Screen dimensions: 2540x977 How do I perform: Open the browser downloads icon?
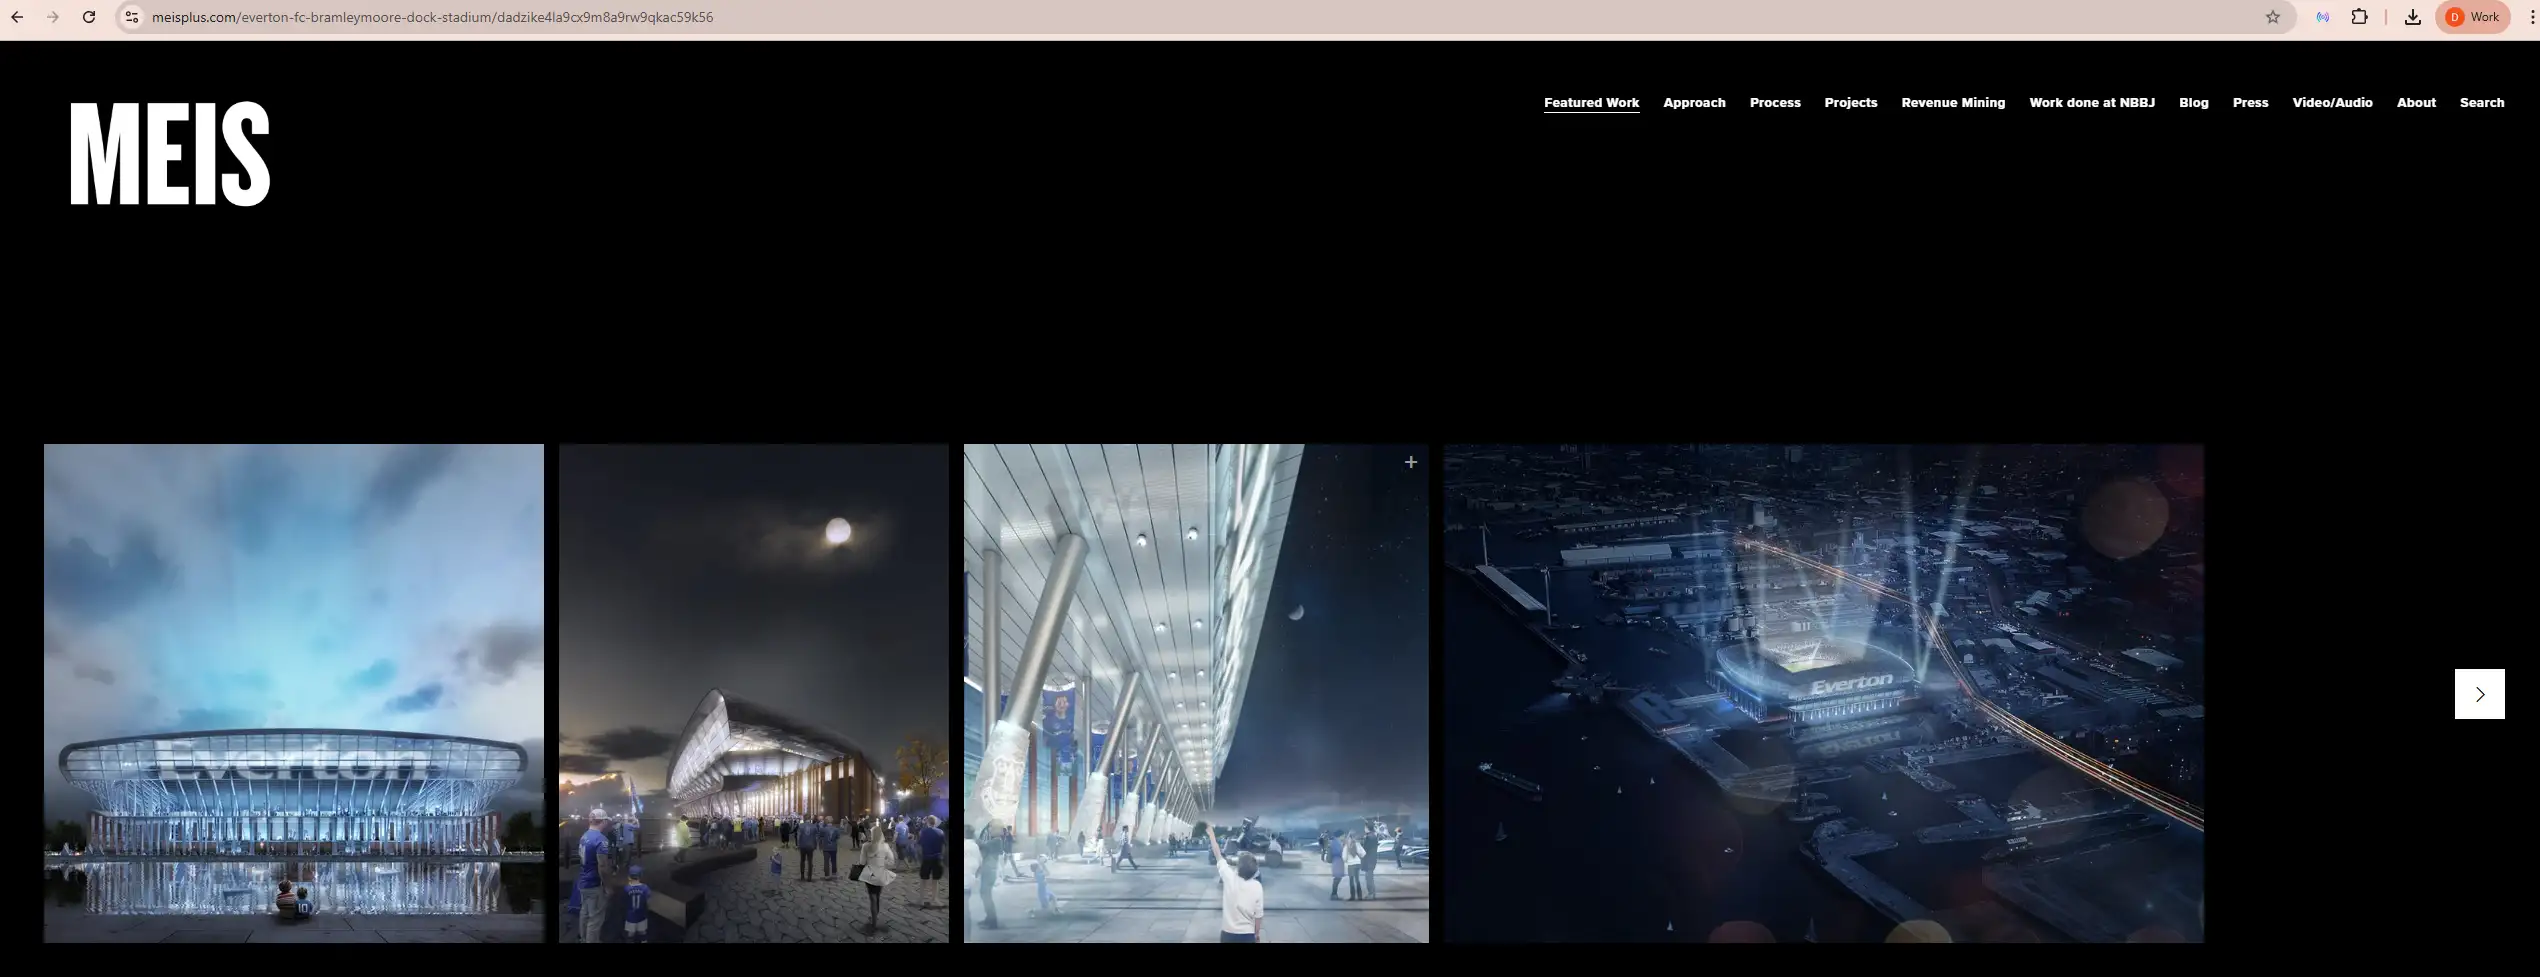coord(2413,17)
